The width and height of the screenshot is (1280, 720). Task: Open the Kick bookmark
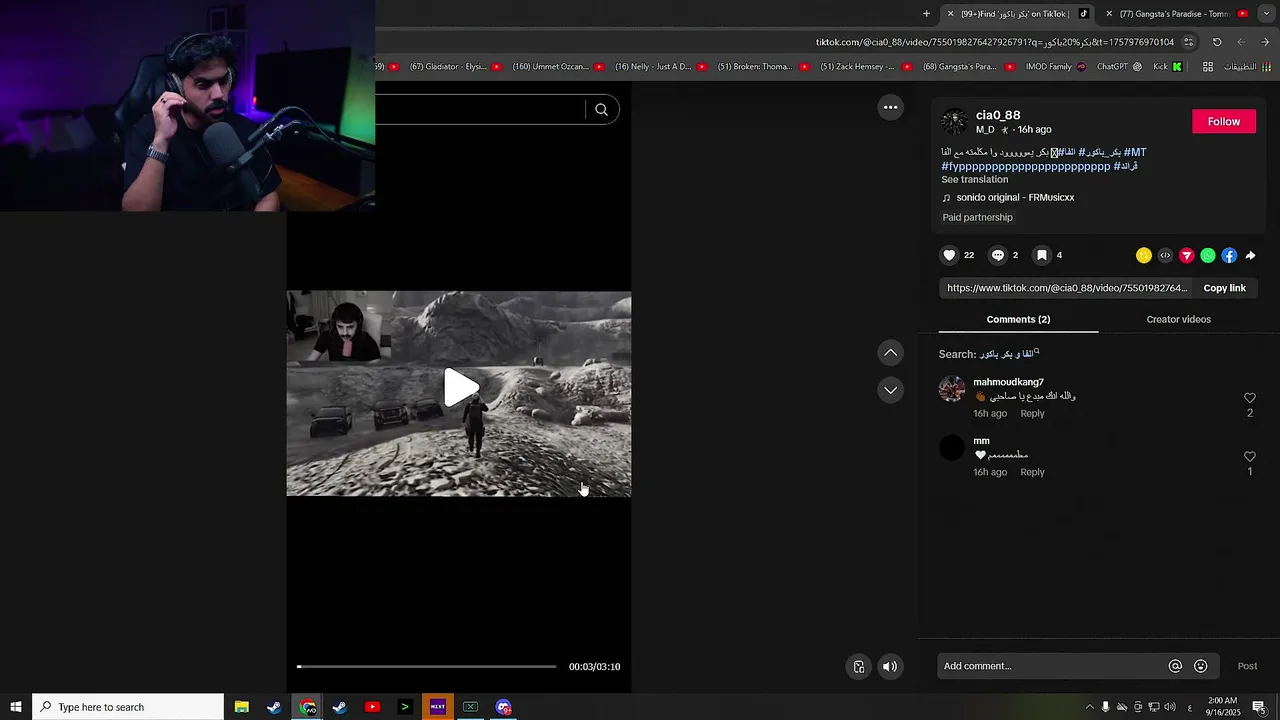coord(1167,67)
